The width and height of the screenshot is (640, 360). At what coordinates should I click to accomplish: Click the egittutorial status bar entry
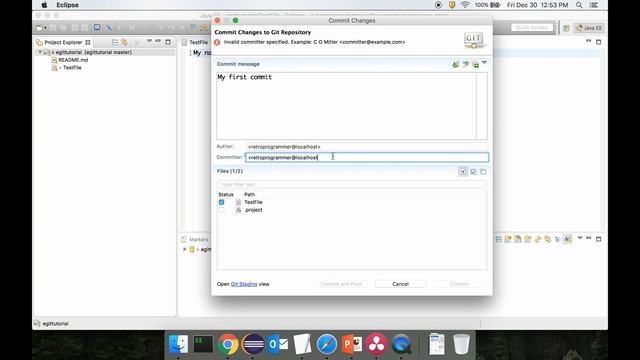(51, 323)
